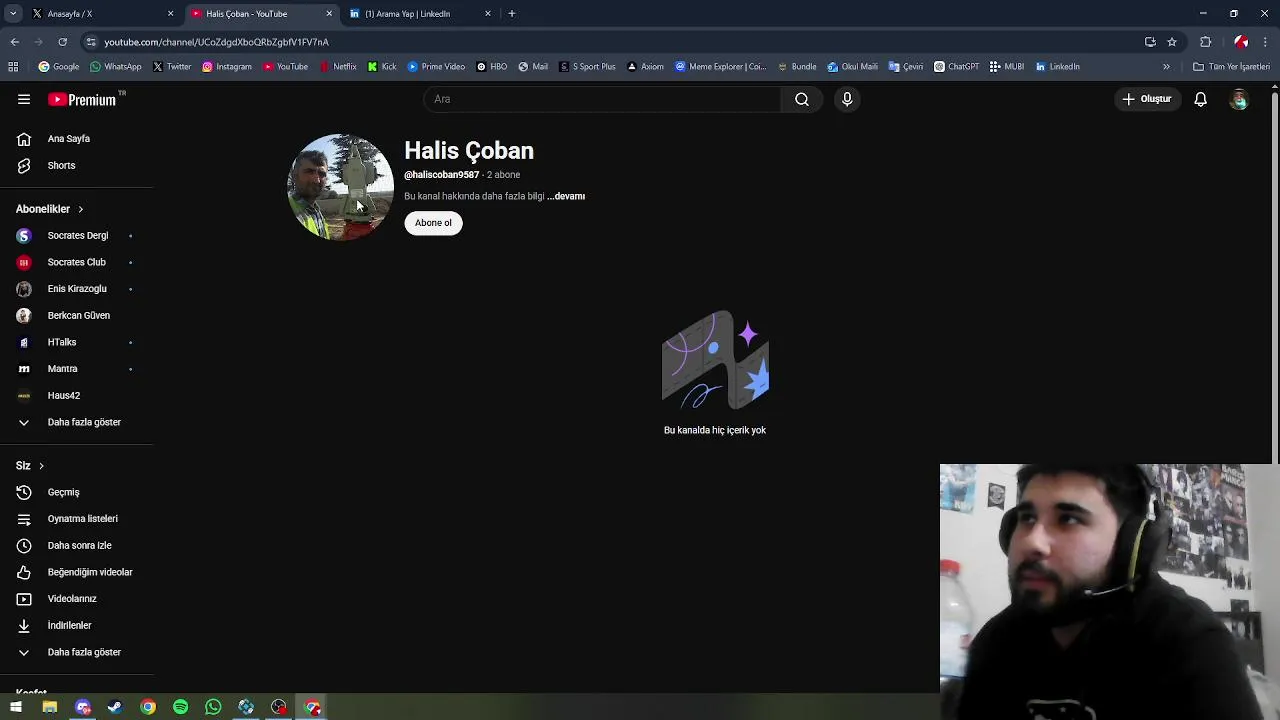The width and height of the screenshot is (1280, 720).
Task: Open File Explorer from the taskbar
Action: click(49, 707)
